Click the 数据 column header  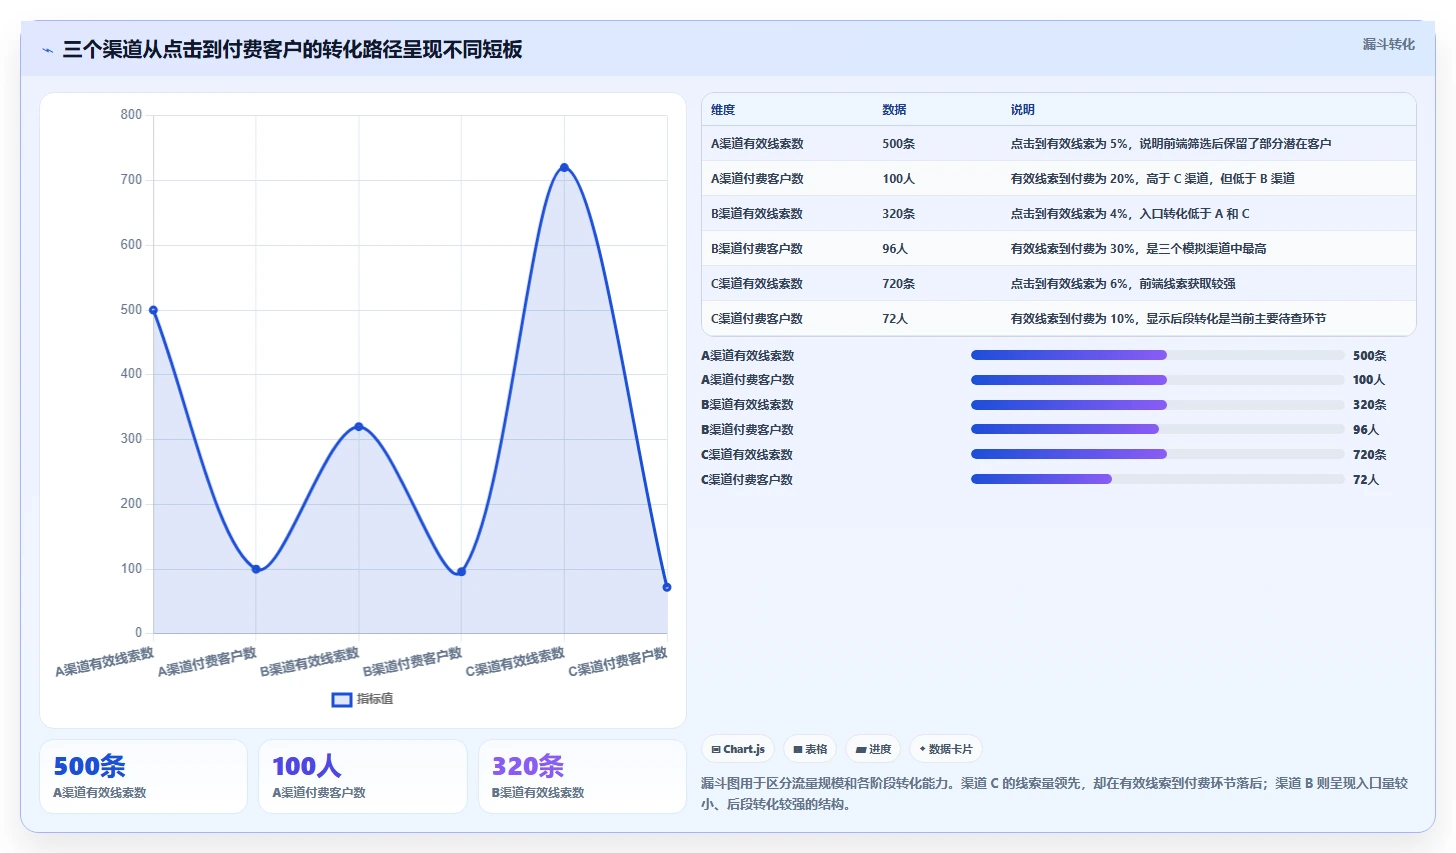click(894, 110)
